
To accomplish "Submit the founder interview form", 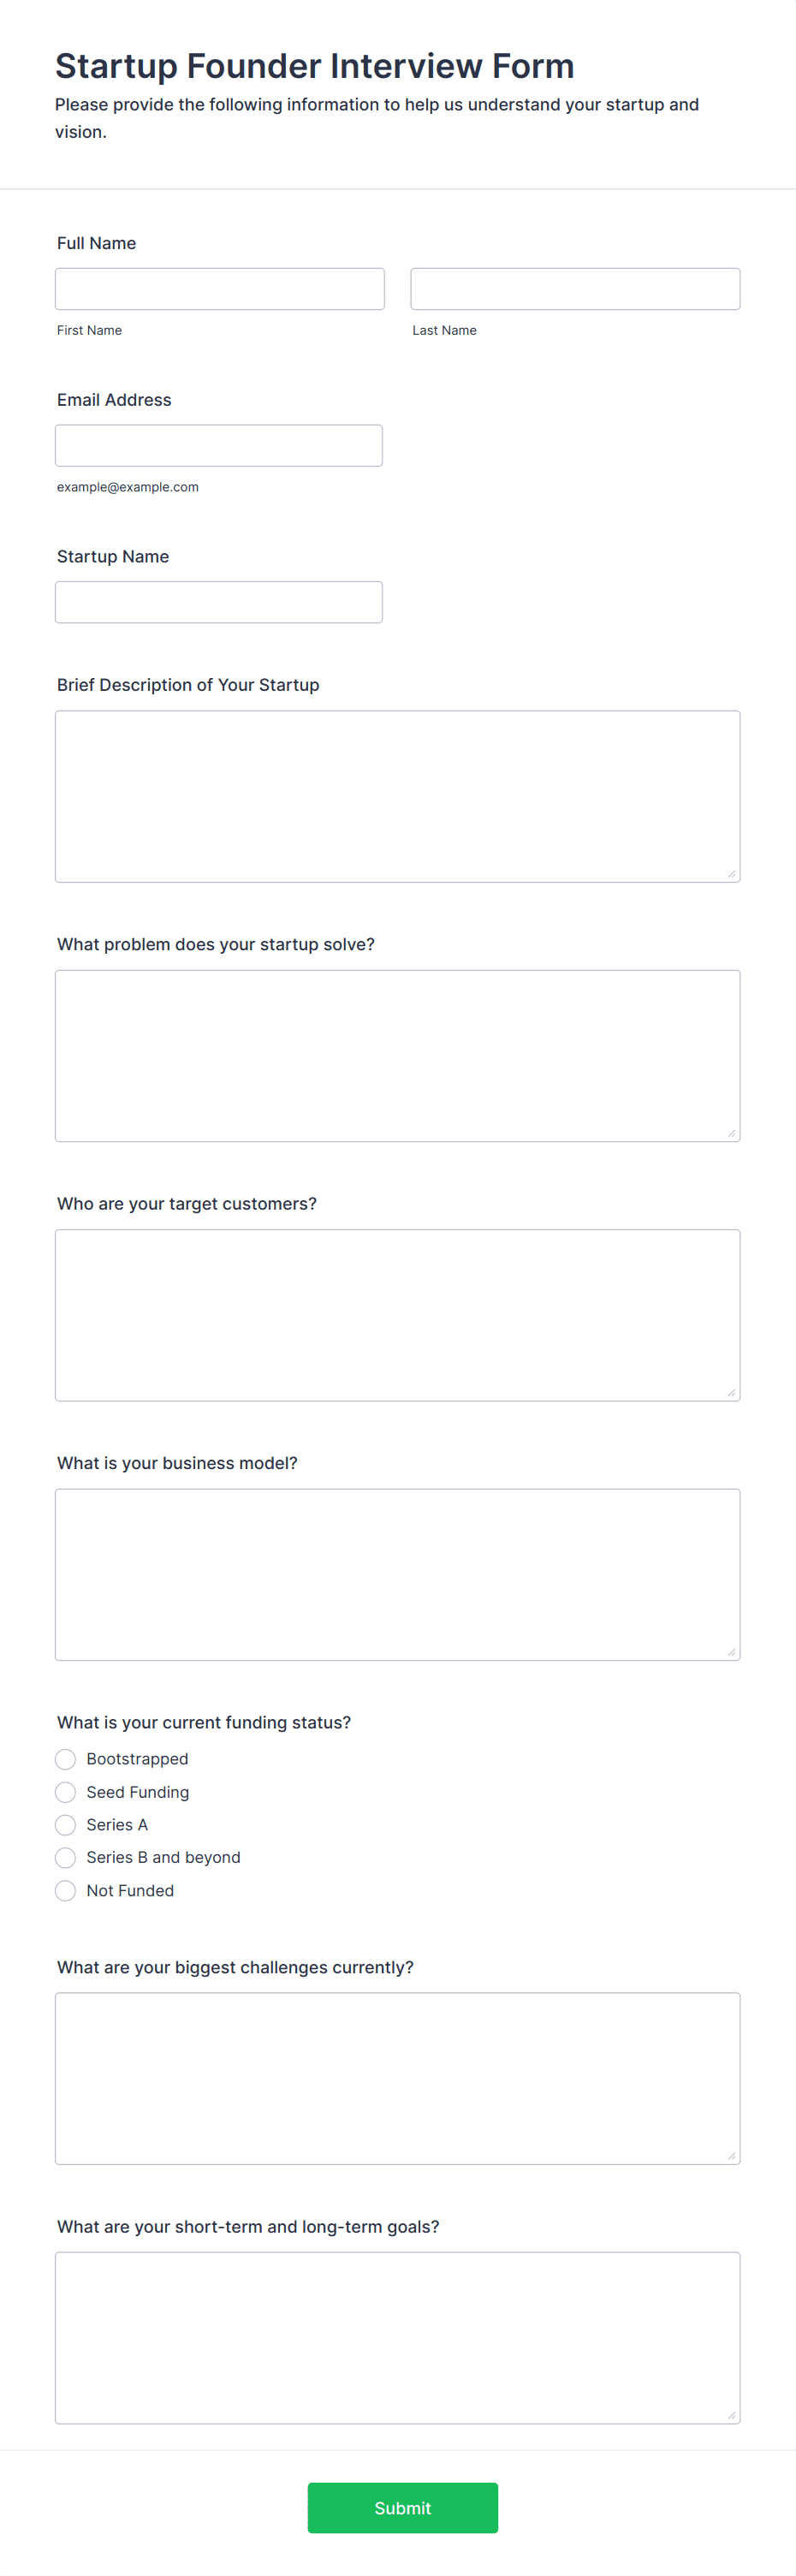I will tap(403, 2508).
